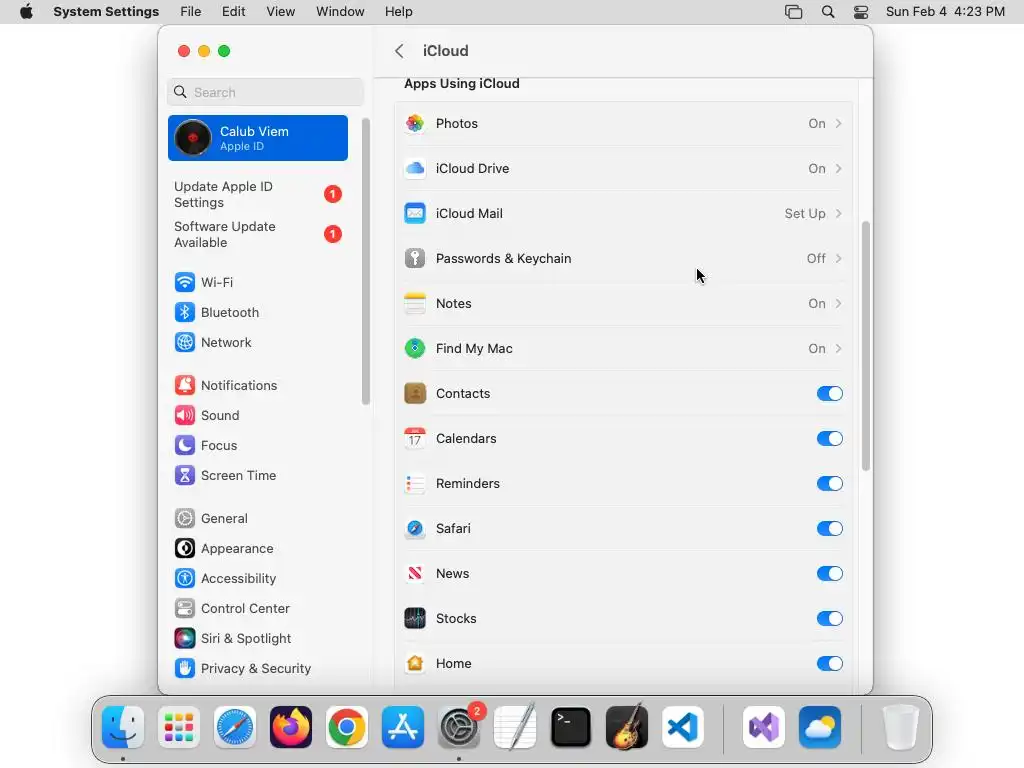Open Update Apple ID Settings notice
This screenshot has height=768, width=1024.
pos(258,195)
